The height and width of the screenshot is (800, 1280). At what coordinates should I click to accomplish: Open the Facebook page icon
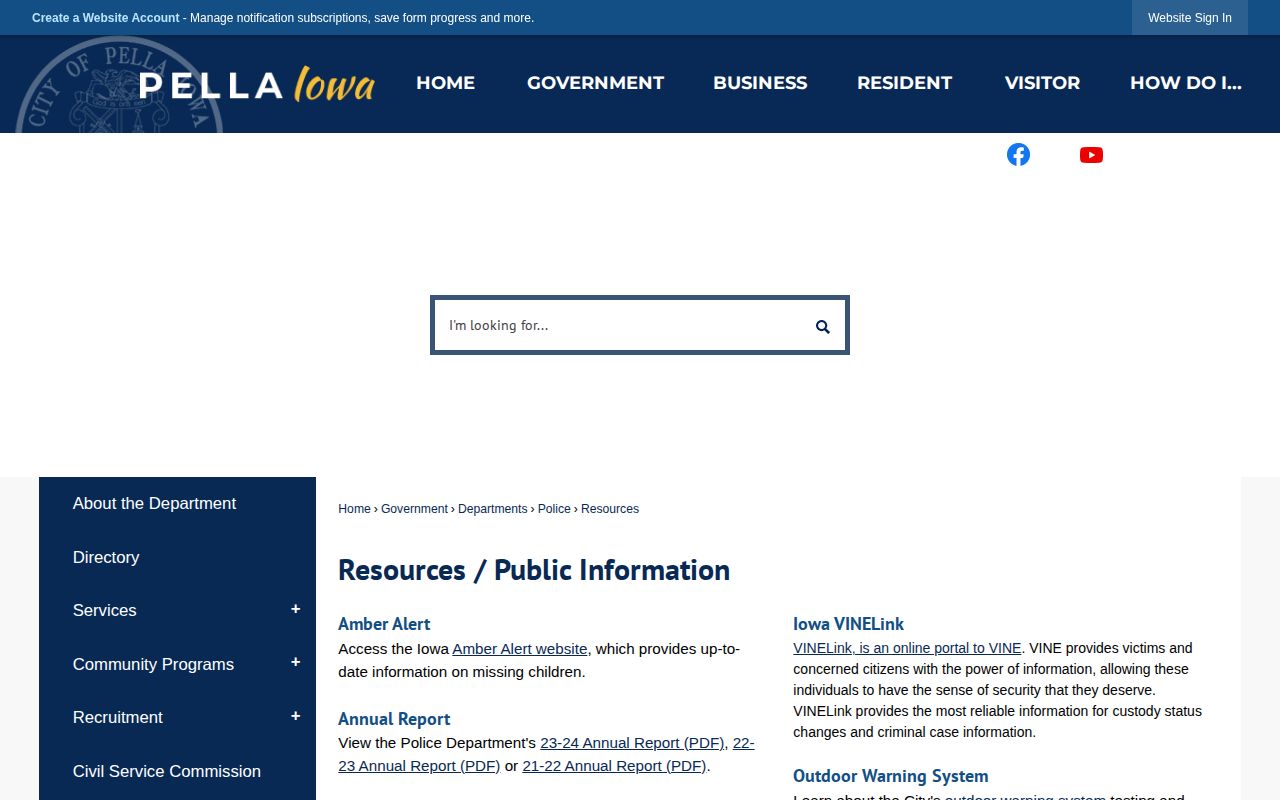point(1018,154)
